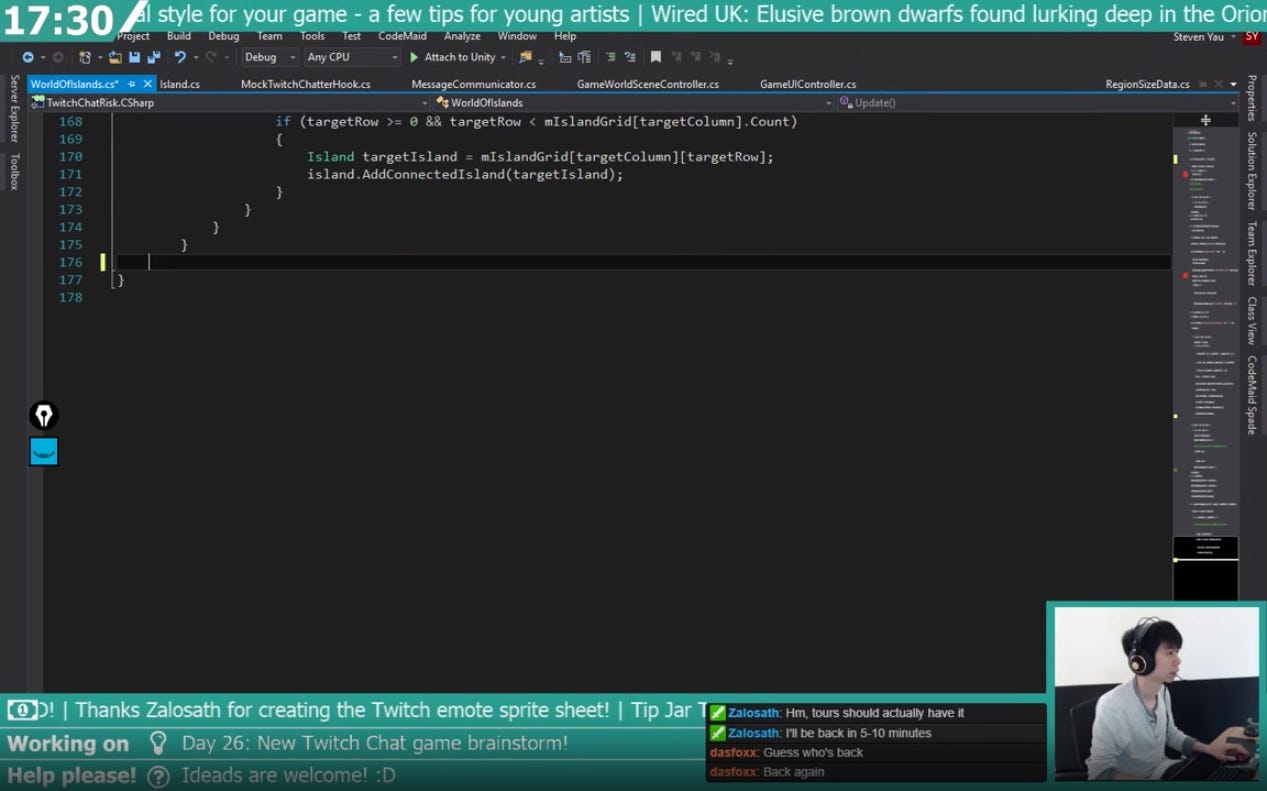1267x791 pixels.
Task: Open the Any CPU platform dropdown
Action: (352, 57)
